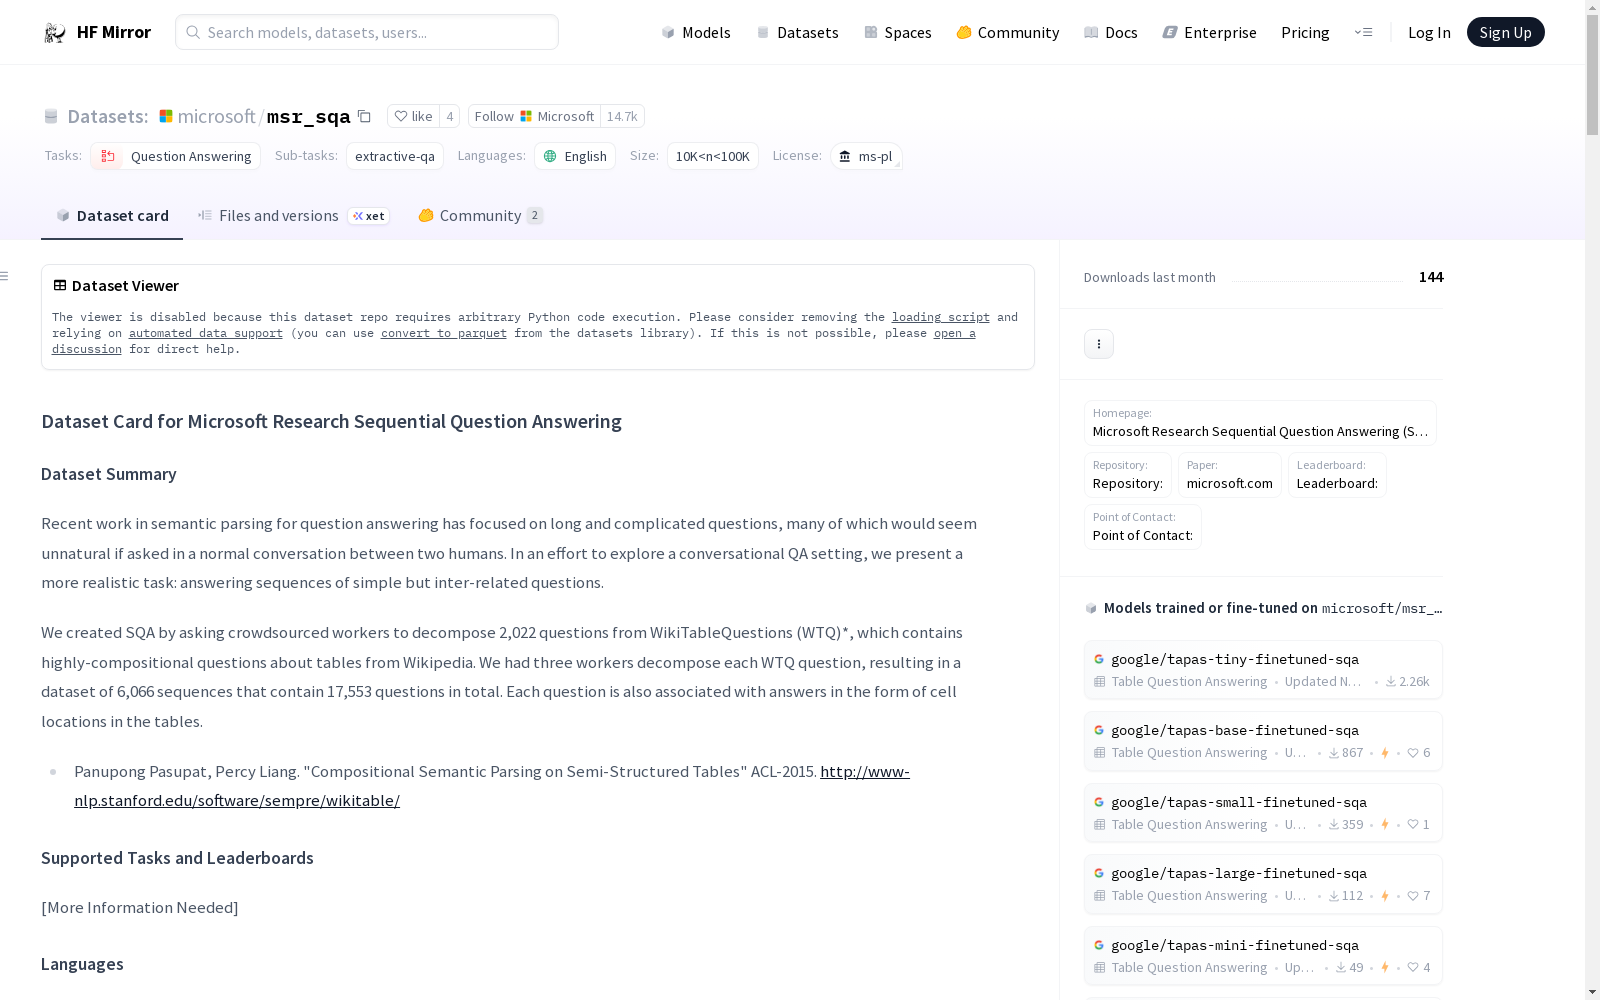
Task: Switch to the Dataset card tab
Action: pos(112,216)
